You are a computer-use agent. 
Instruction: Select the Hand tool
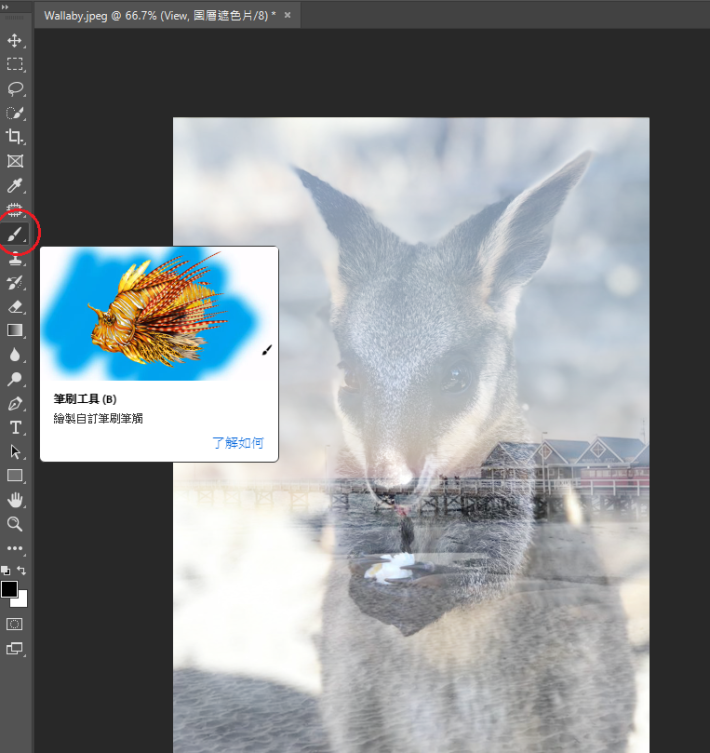point(15,500)
